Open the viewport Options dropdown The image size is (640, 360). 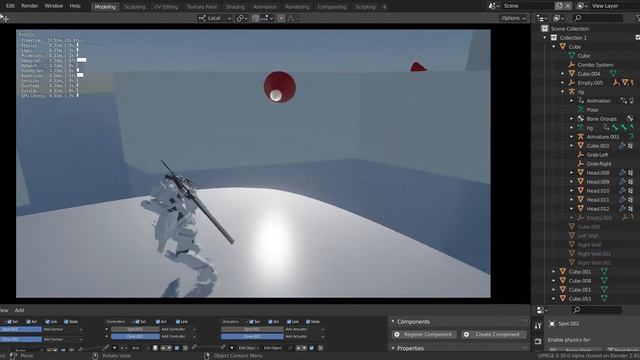[513, 18]
